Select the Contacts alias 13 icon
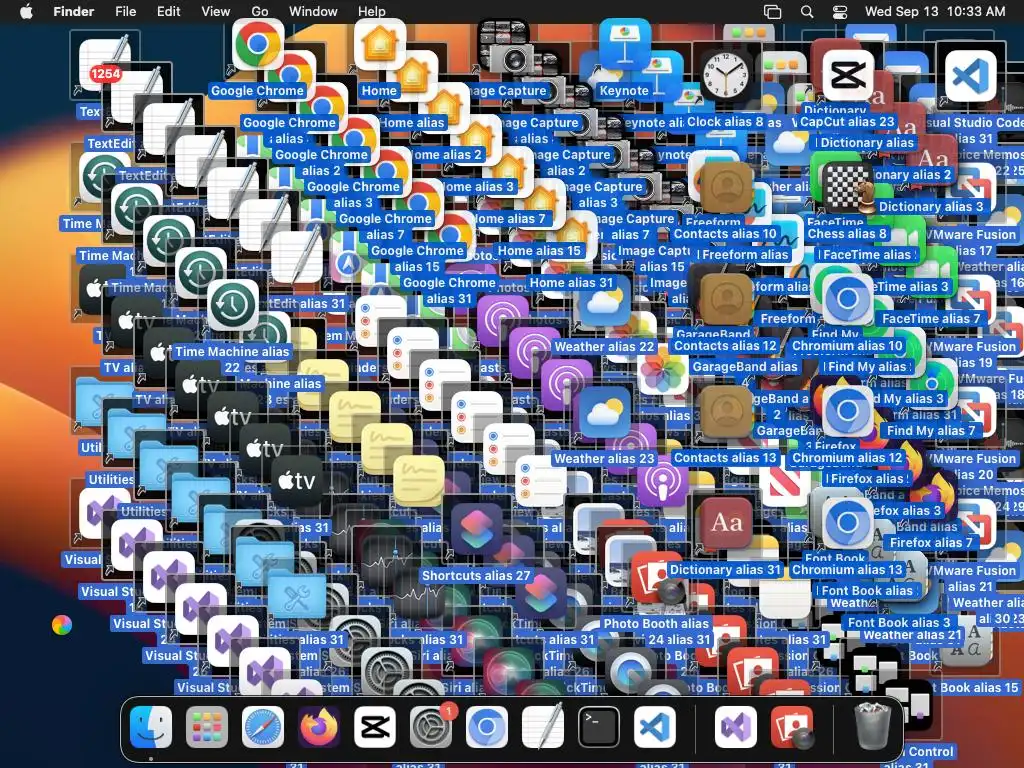 click(726, 411)
